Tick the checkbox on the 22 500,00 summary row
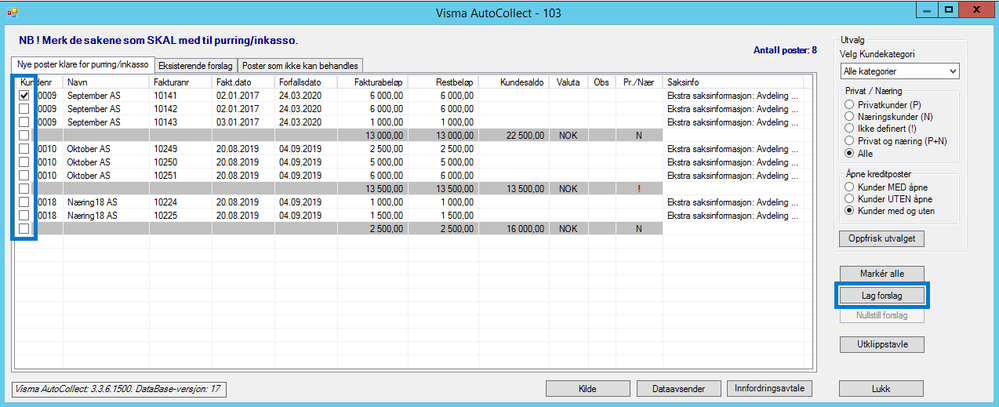Viewport: 999px width, 407px height. click(x=24, y=135)
